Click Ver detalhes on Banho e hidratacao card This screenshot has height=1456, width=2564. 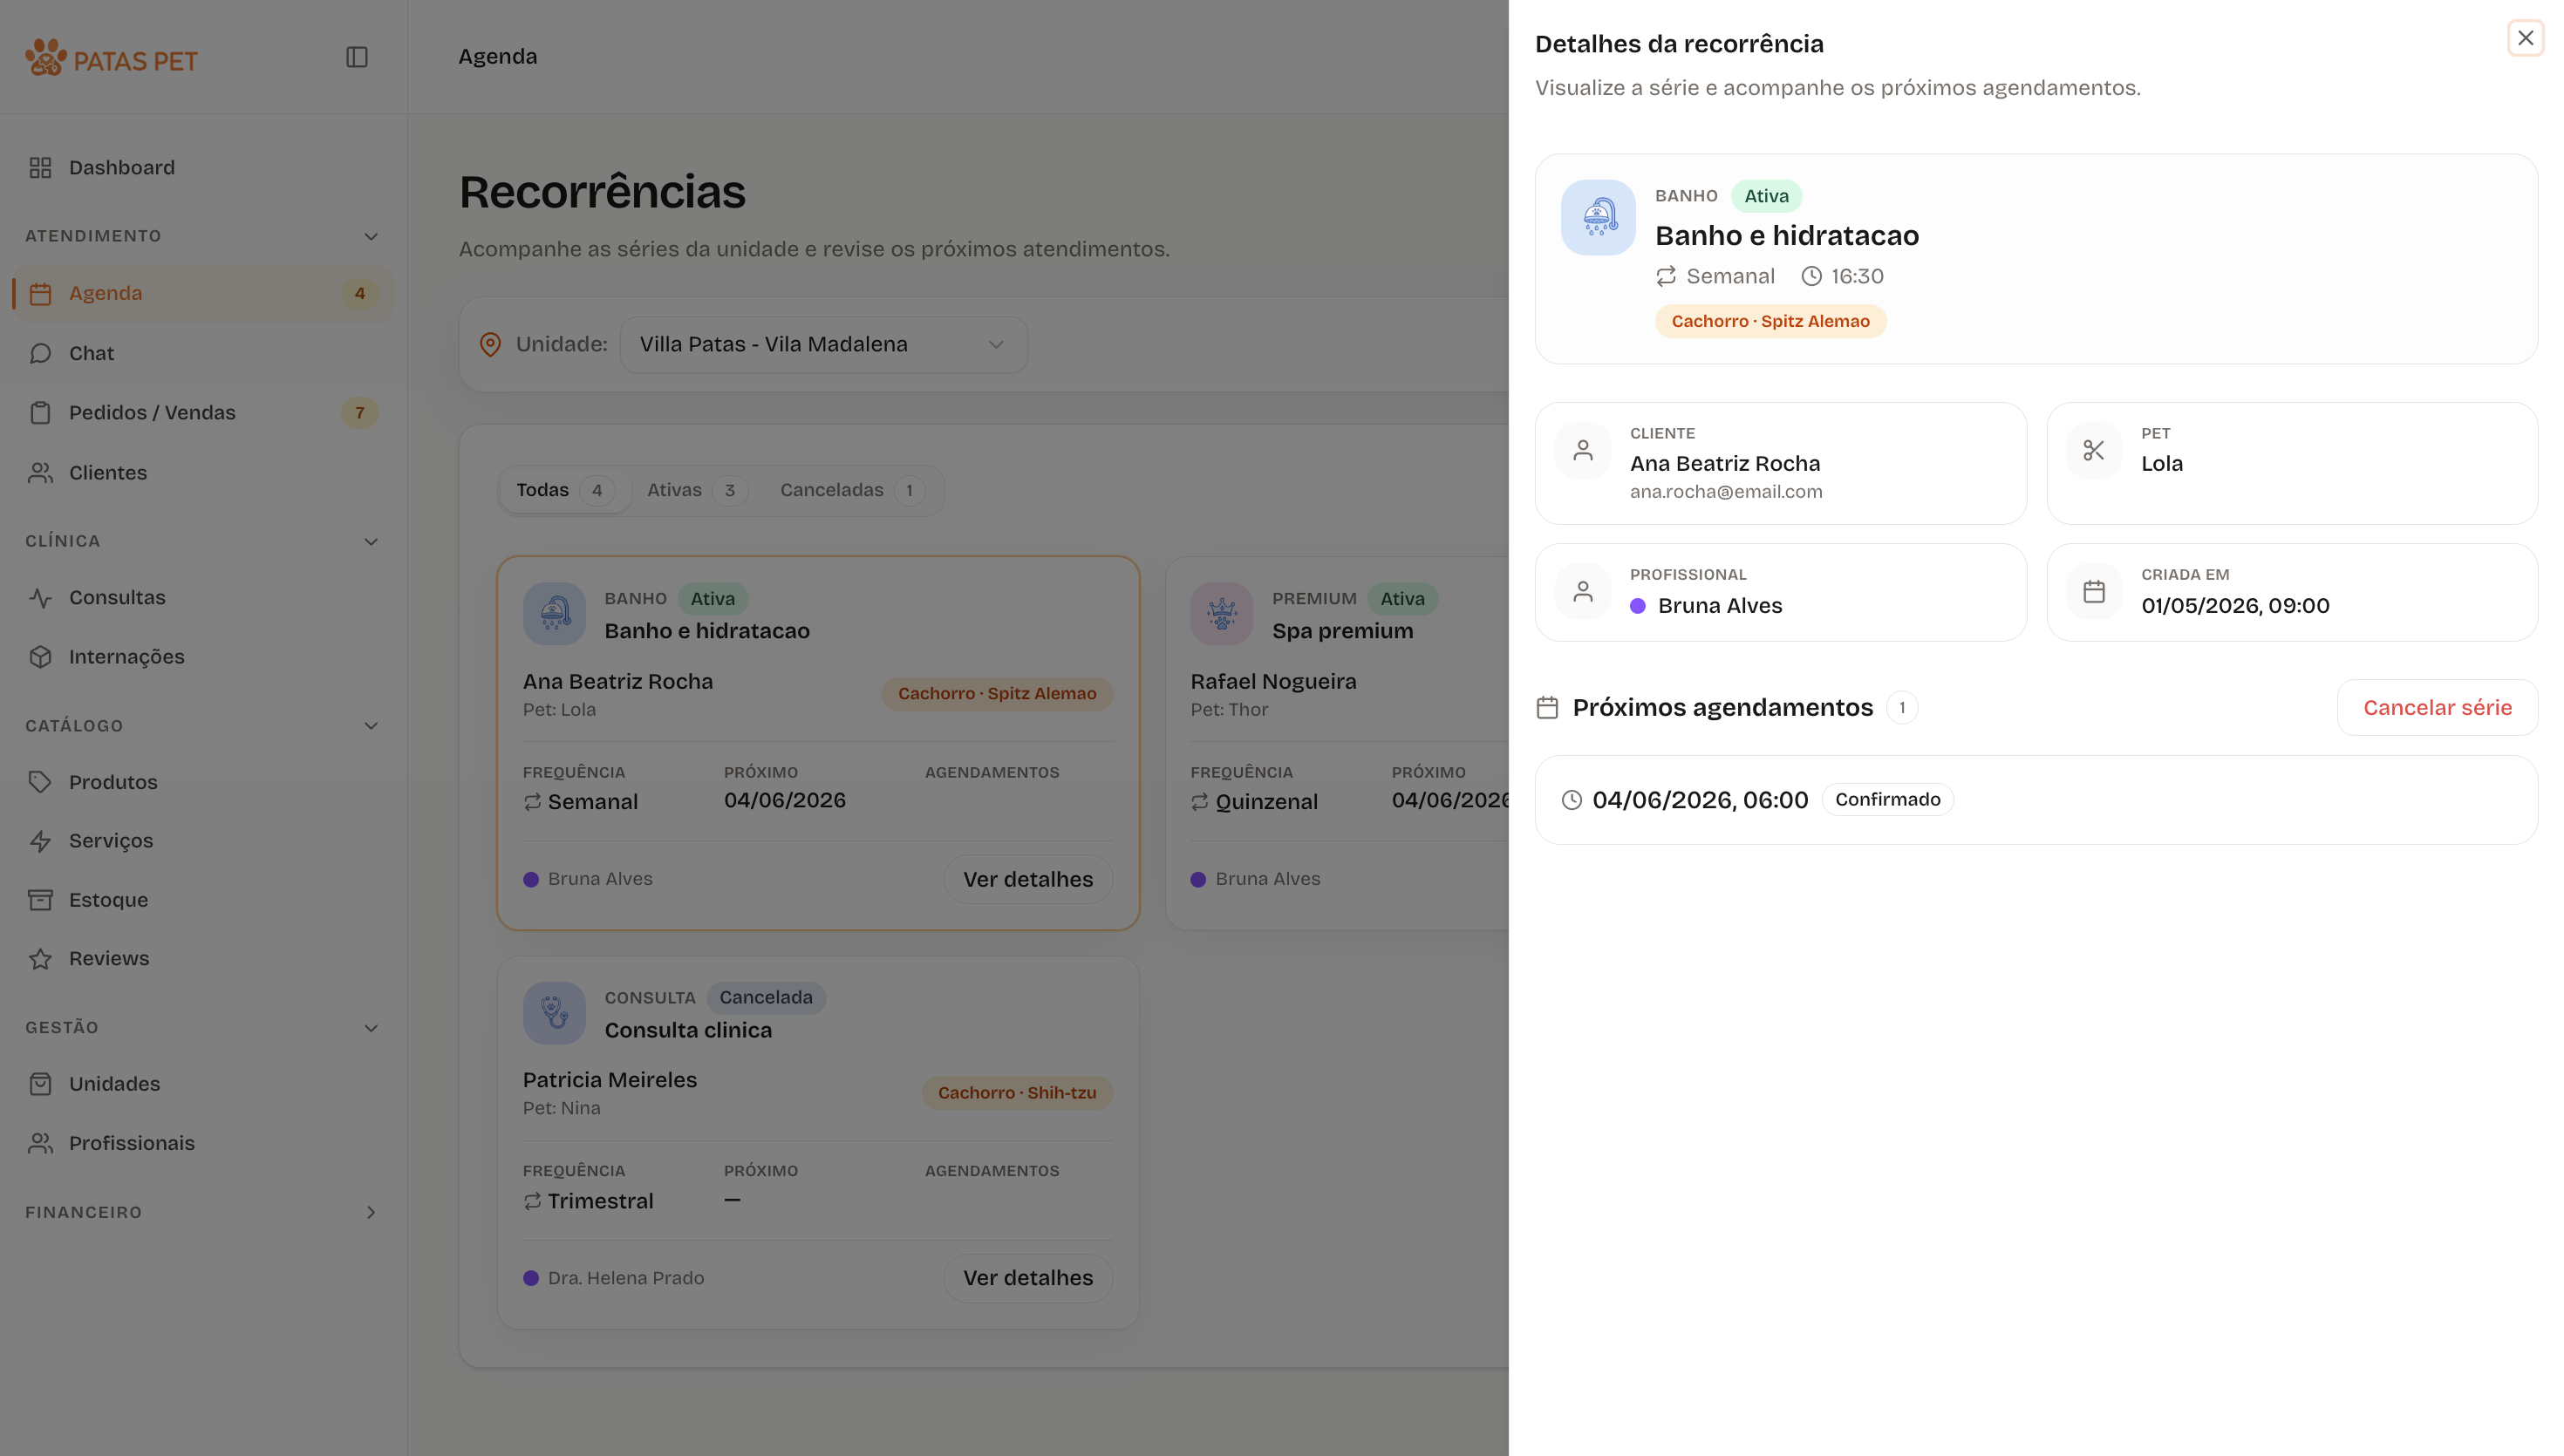(x=1028, y=879)
